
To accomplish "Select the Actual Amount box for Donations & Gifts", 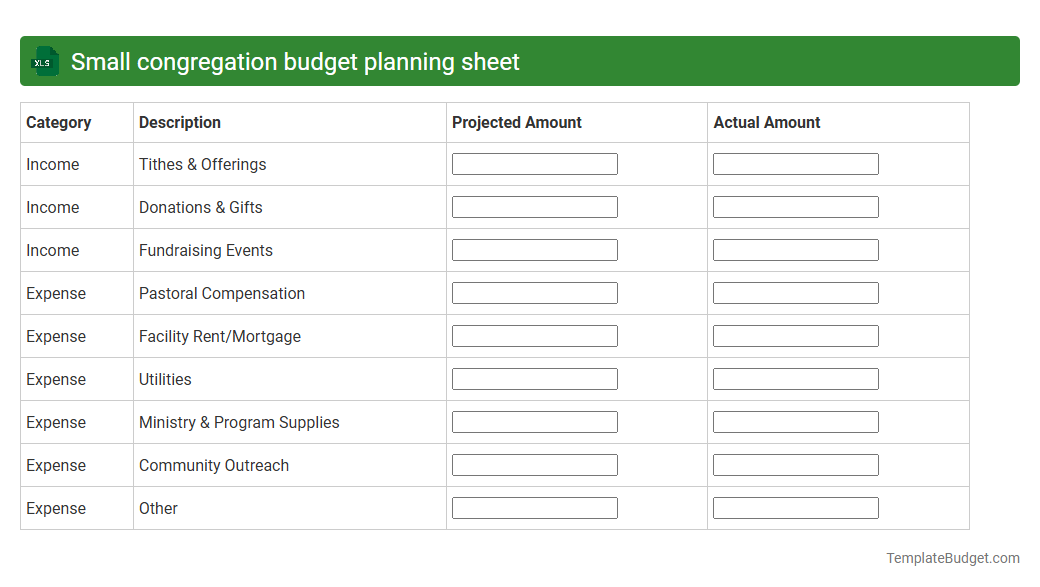I will pyautogui.click(x=795, y=206).
